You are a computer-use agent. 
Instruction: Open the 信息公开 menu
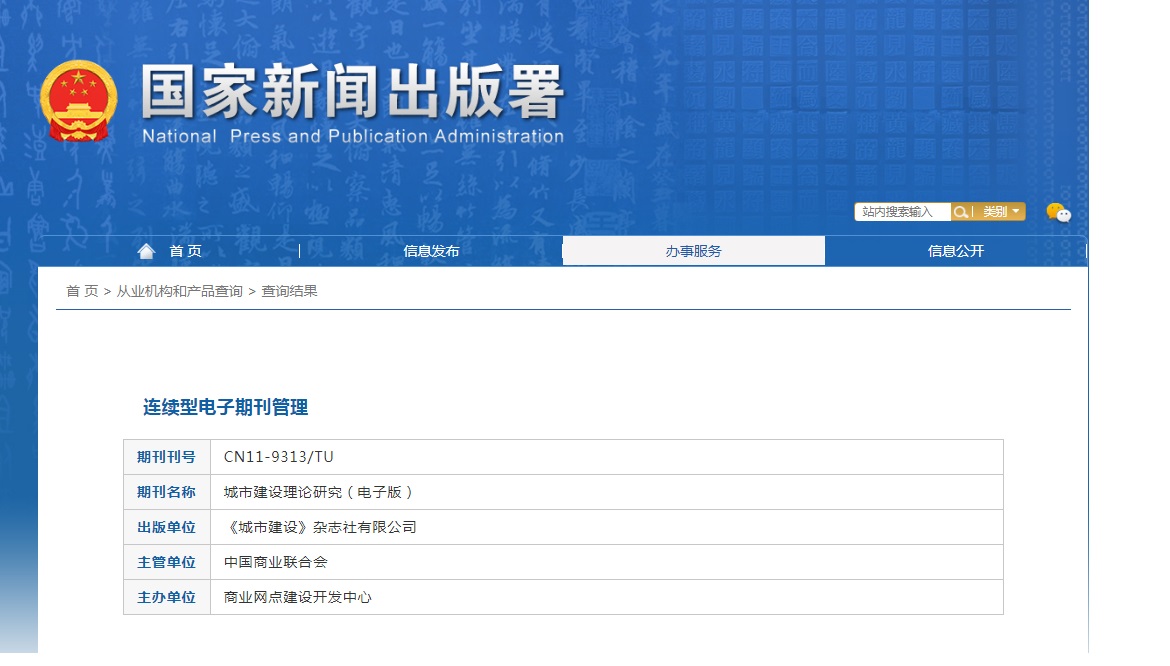[956, 251]
